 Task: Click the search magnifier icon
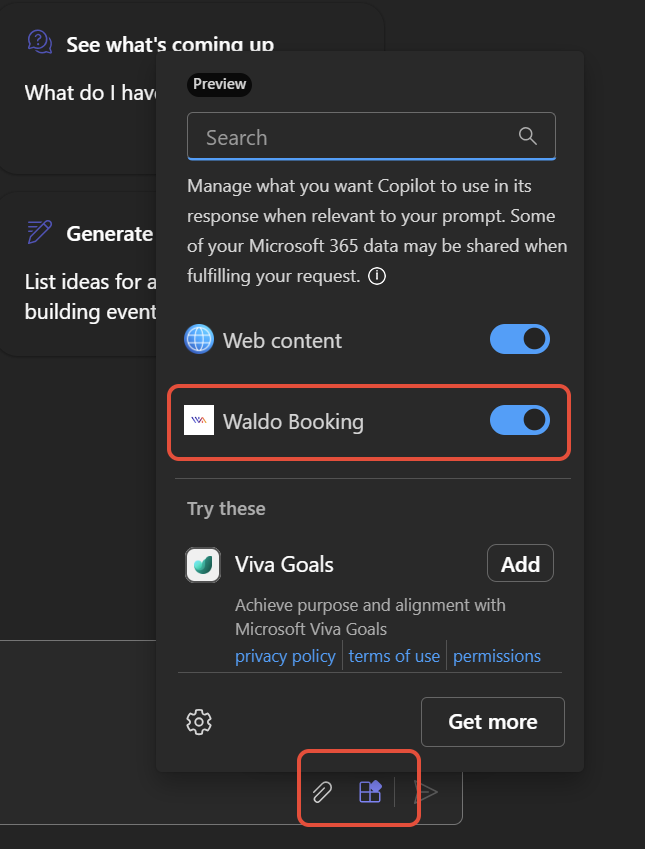coord(527,136)
